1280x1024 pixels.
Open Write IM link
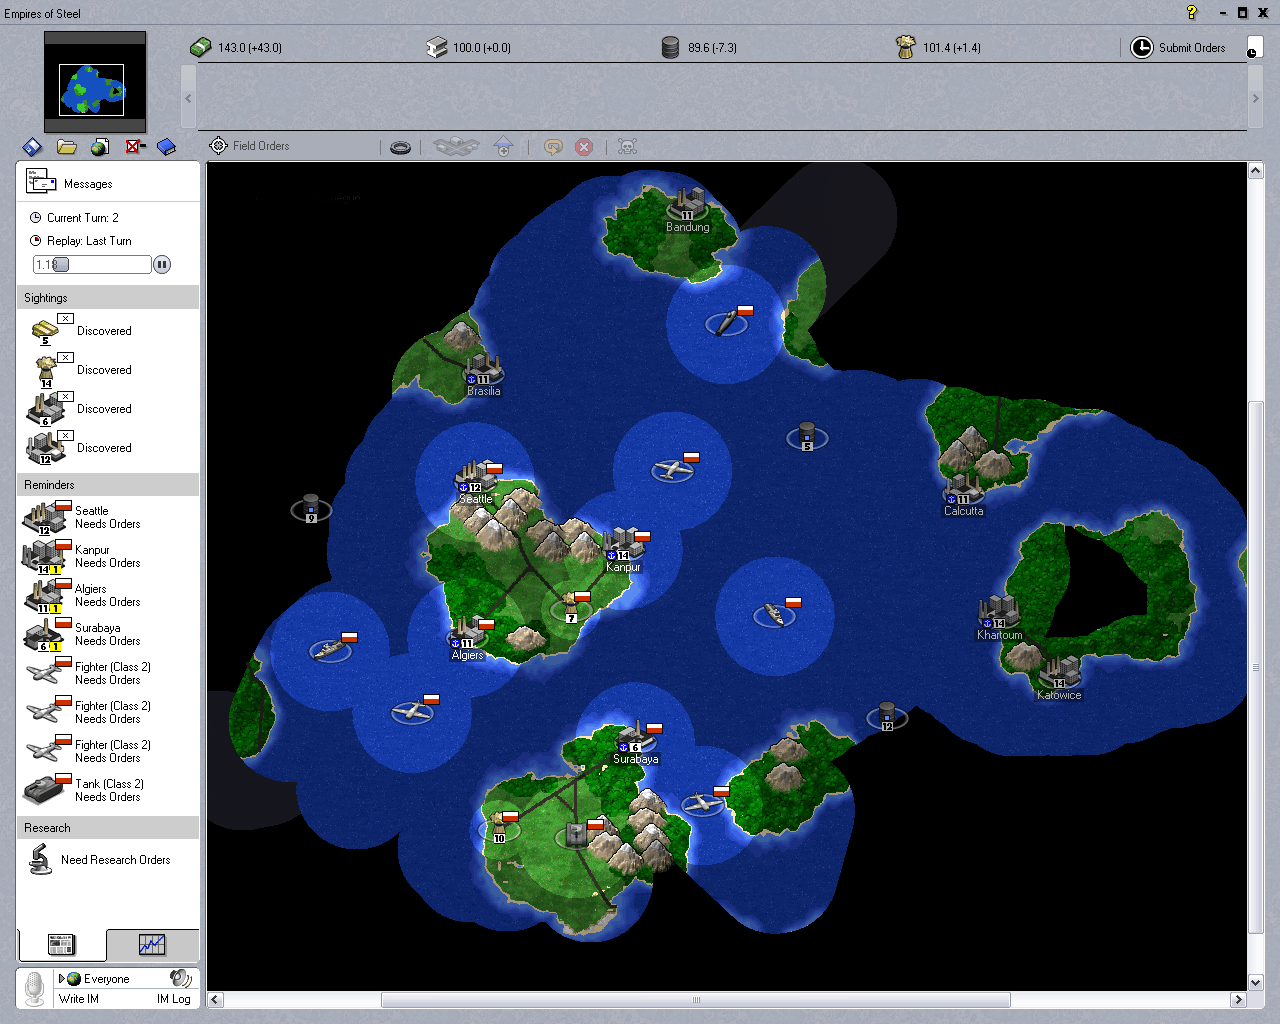click(79, 998)
